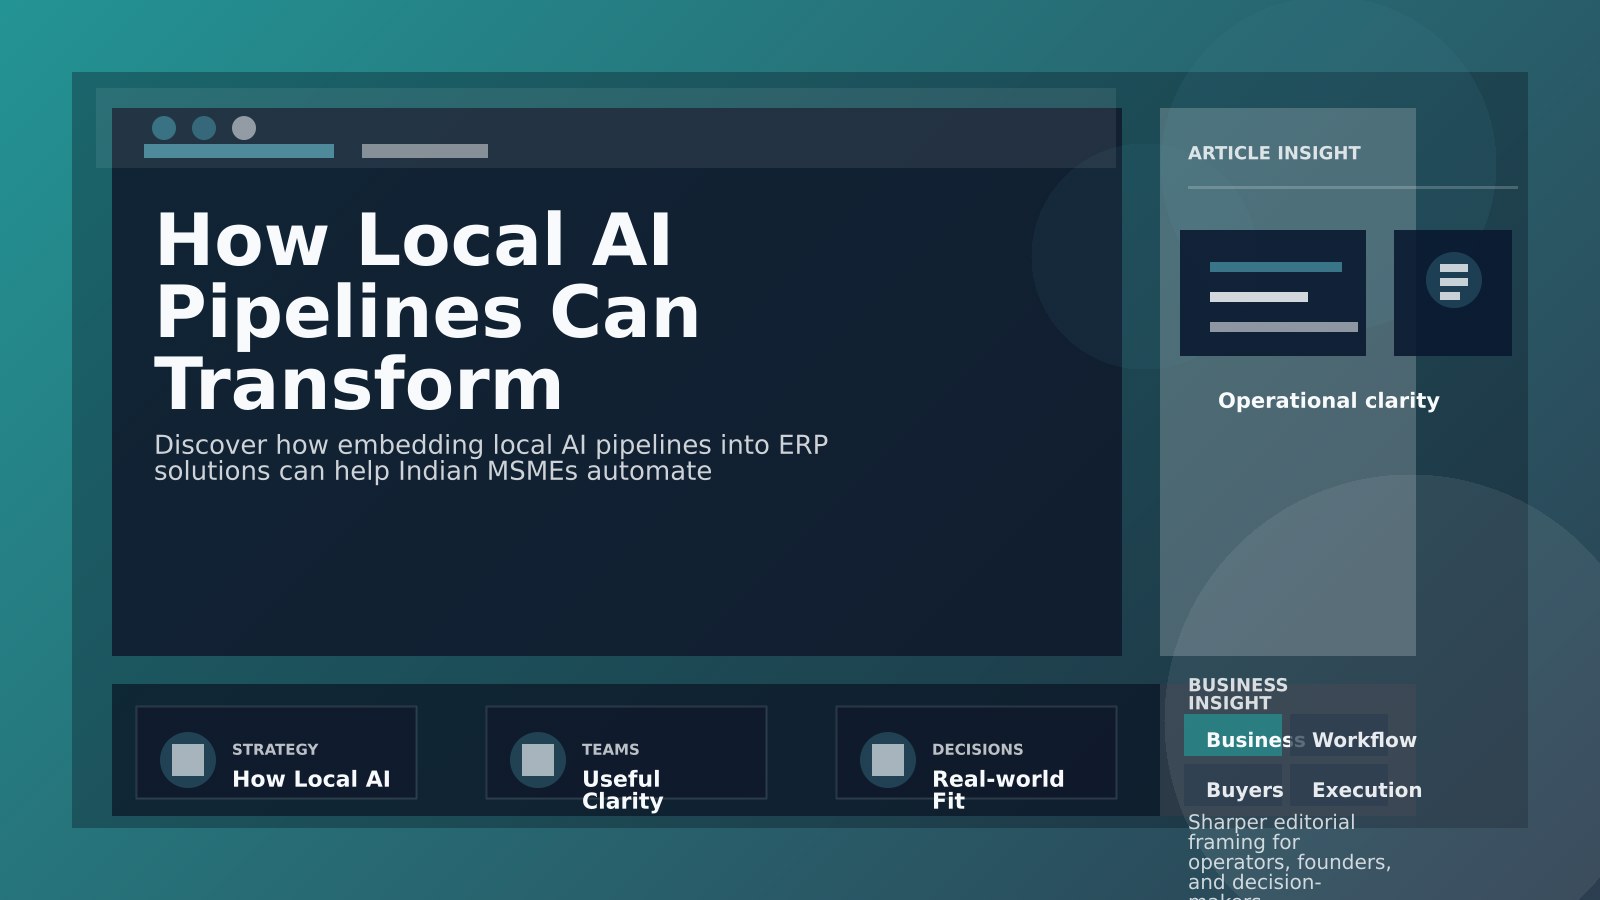This screenshot has height=900, width=1600.
Task: Click the How Local AI Pipelines headline
Action: 428,311
